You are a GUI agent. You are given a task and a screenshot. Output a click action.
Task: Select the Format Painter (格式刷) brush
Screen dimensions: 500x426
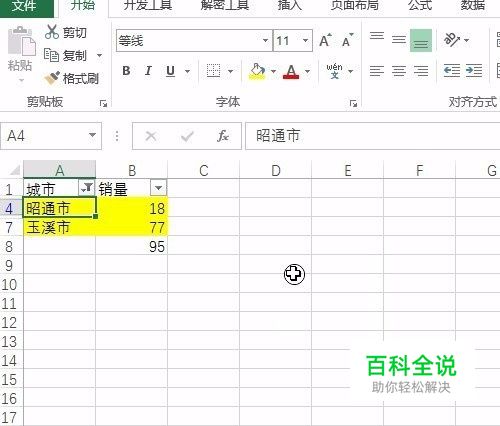click(52, 78)
